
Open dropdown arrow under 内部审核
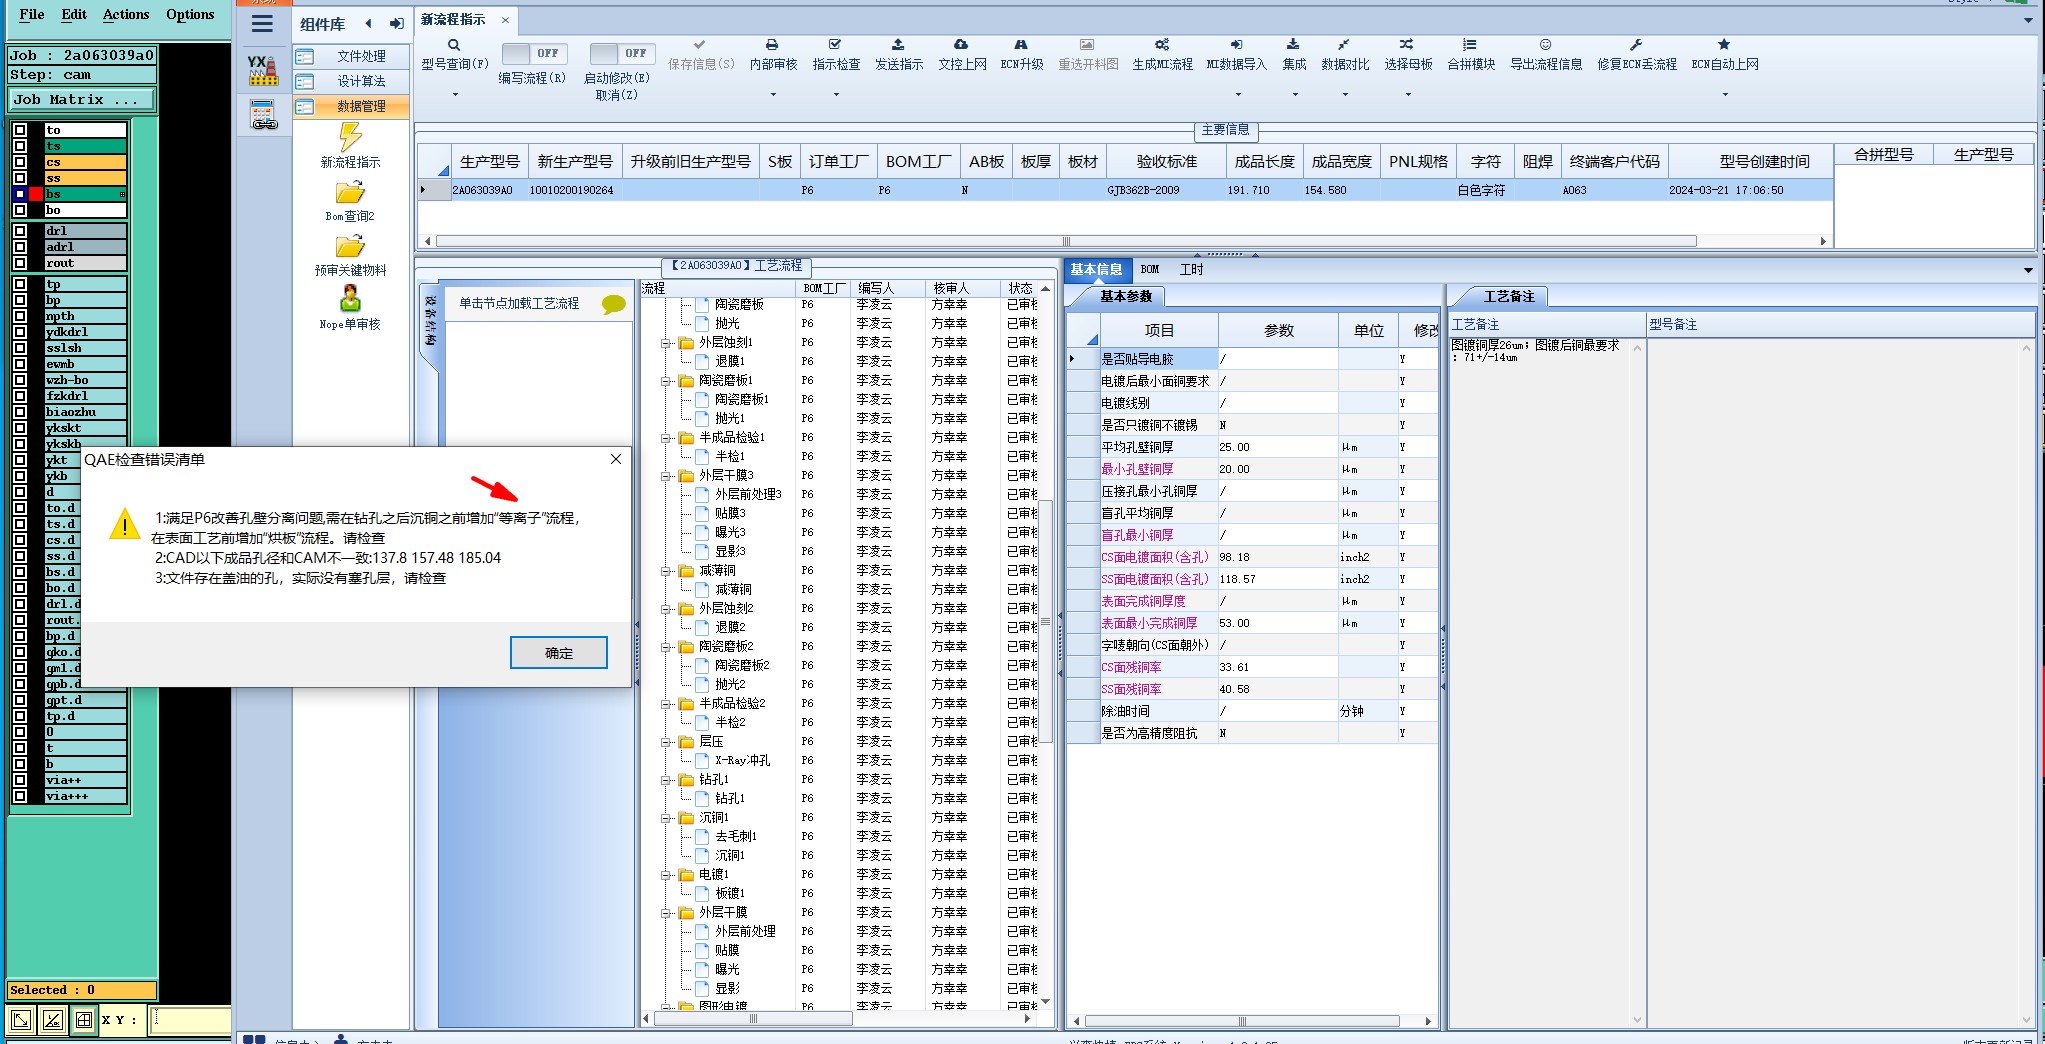coord(773,95)
